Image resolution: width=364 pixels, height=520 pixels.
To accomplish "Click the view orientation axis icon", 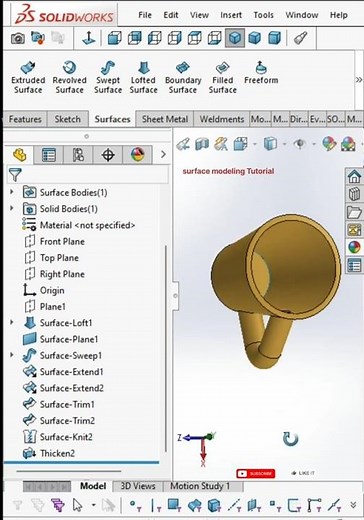I will (89, 38).
